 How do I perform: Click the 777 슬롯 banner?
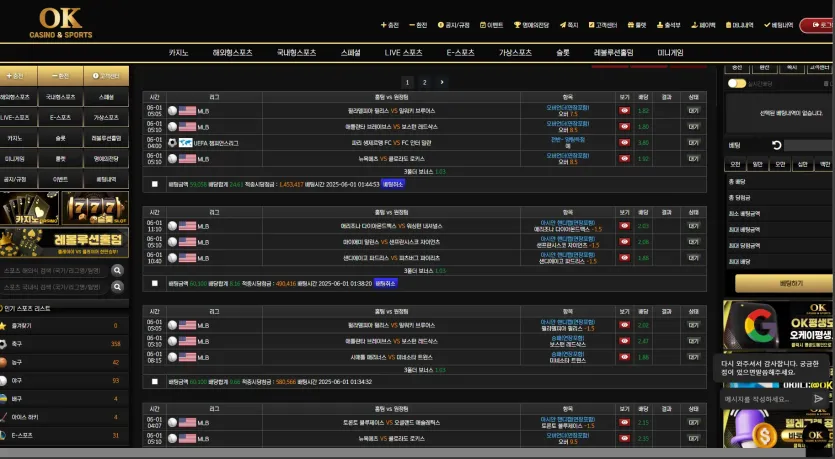[x=95, y=208]
